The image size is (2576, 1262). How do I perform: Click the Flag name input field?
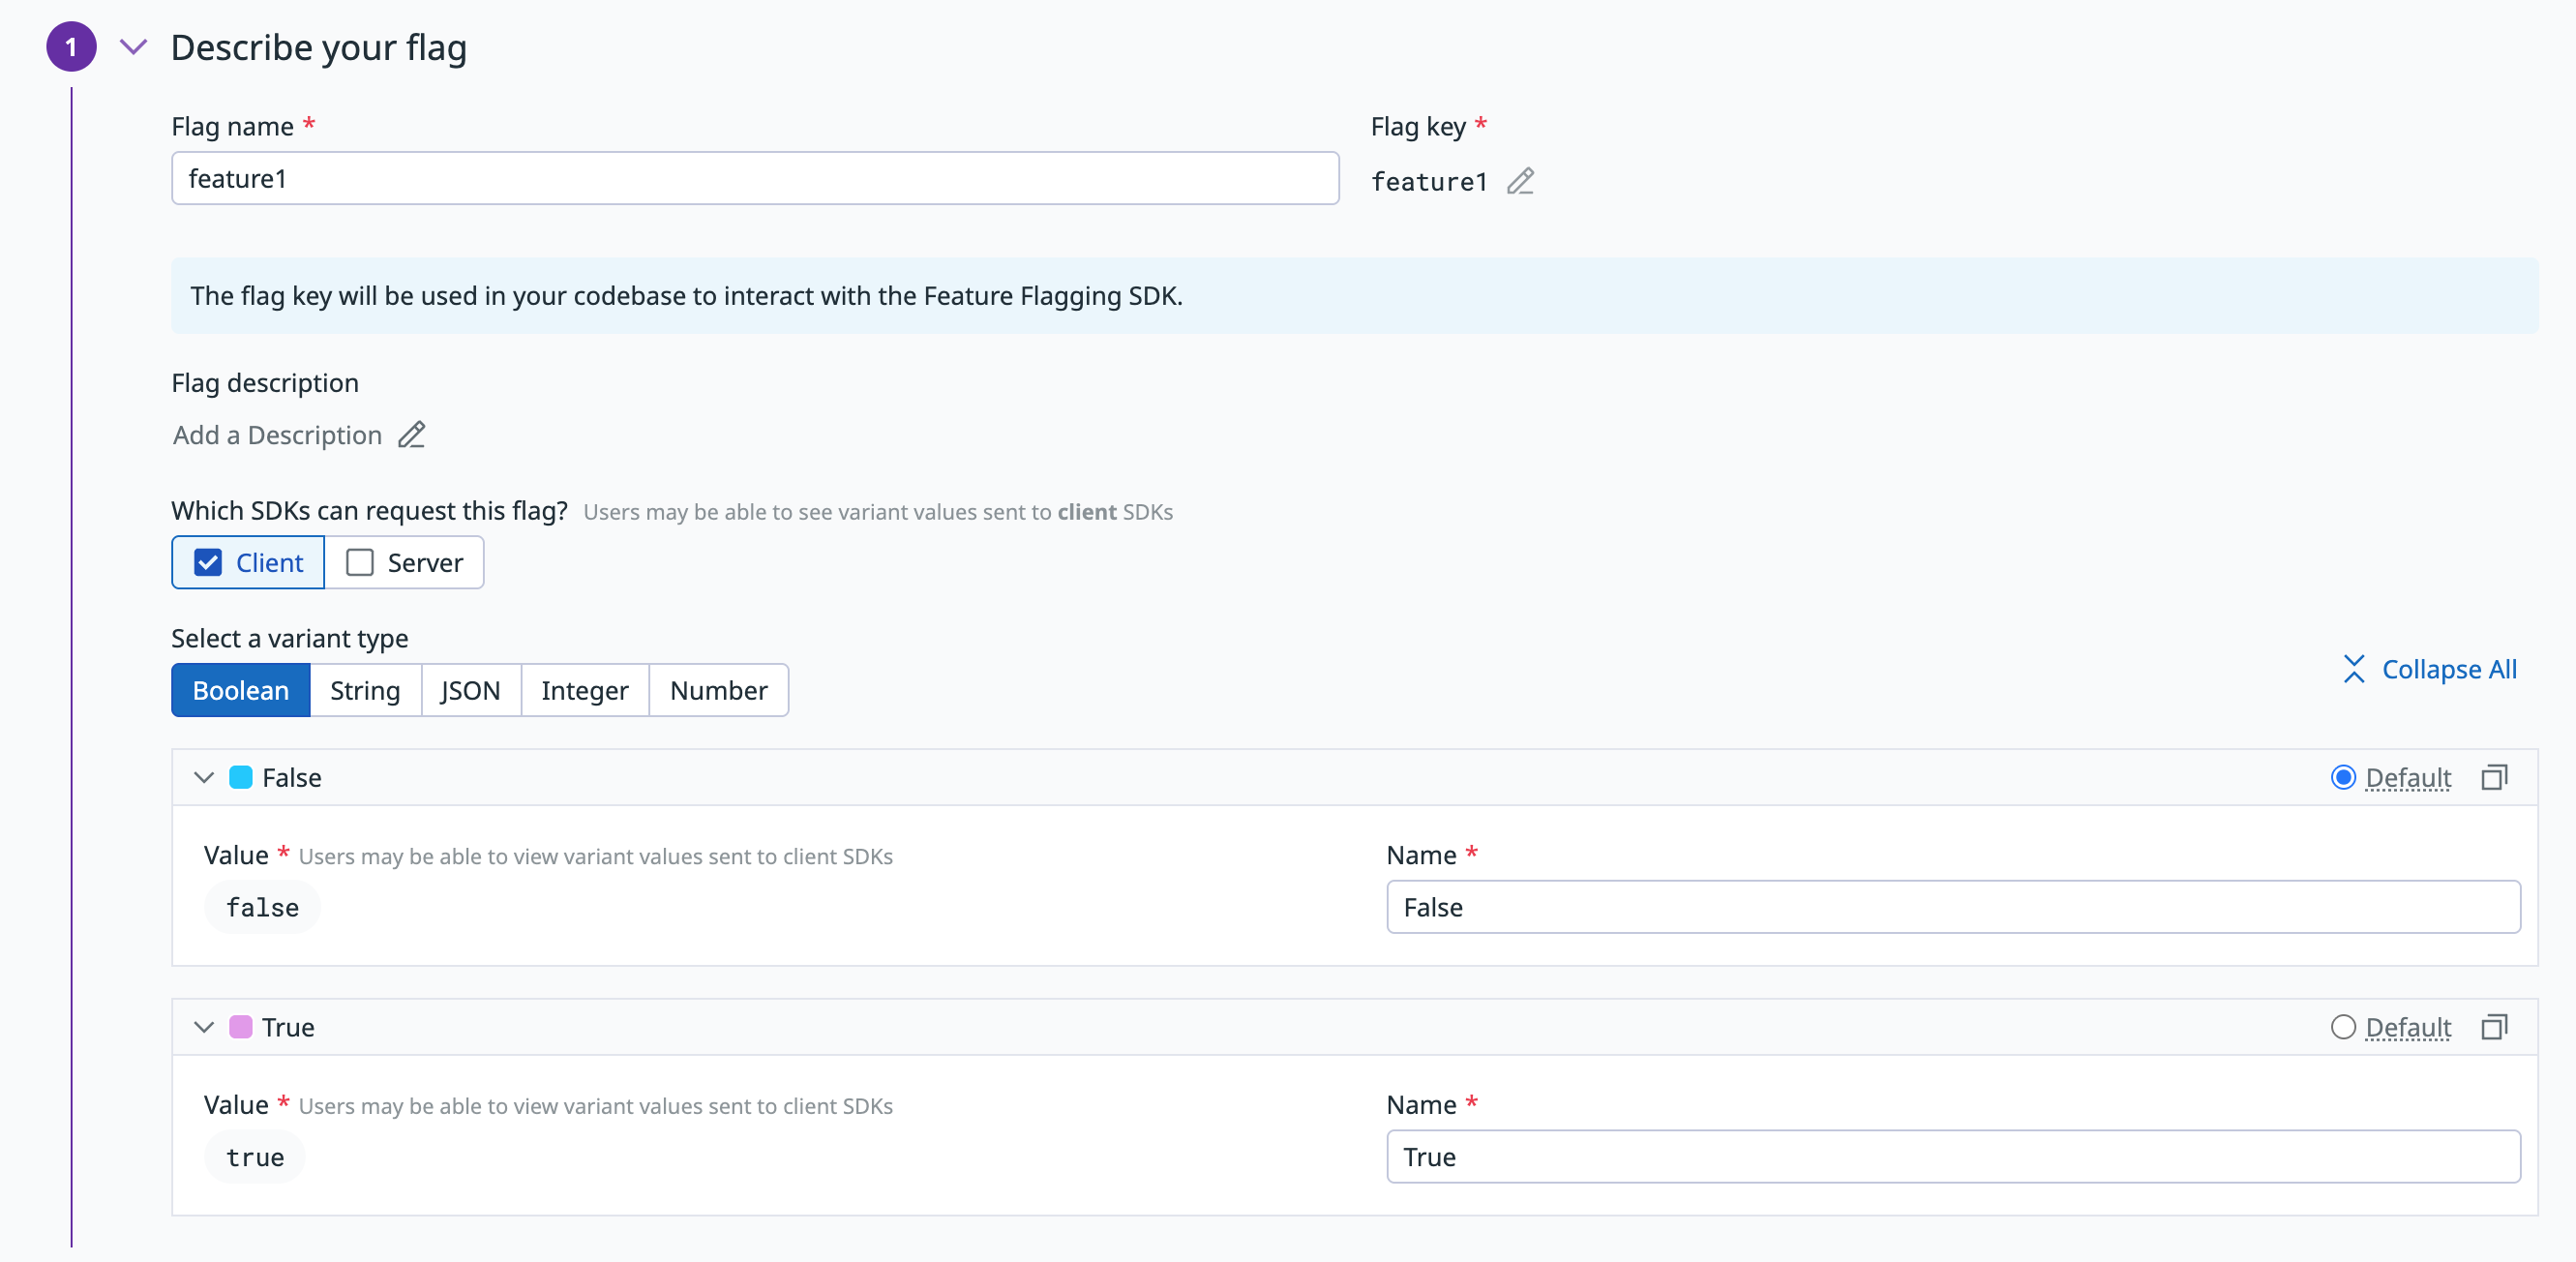coord(755,178)
